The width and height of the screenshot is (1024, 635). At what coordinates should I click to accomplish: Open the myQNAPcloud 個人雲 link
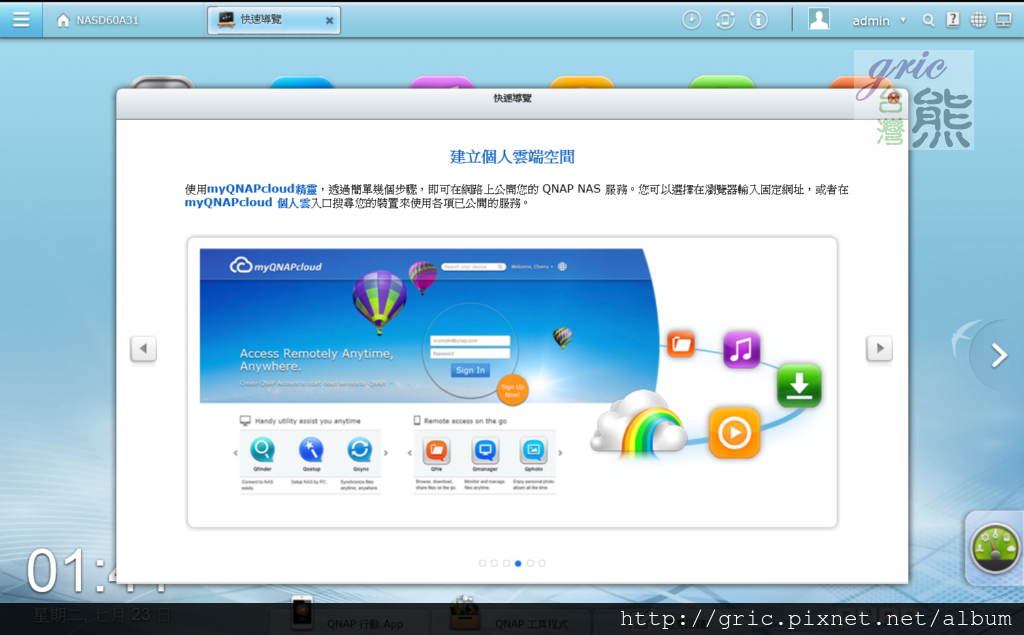(248, 203)
